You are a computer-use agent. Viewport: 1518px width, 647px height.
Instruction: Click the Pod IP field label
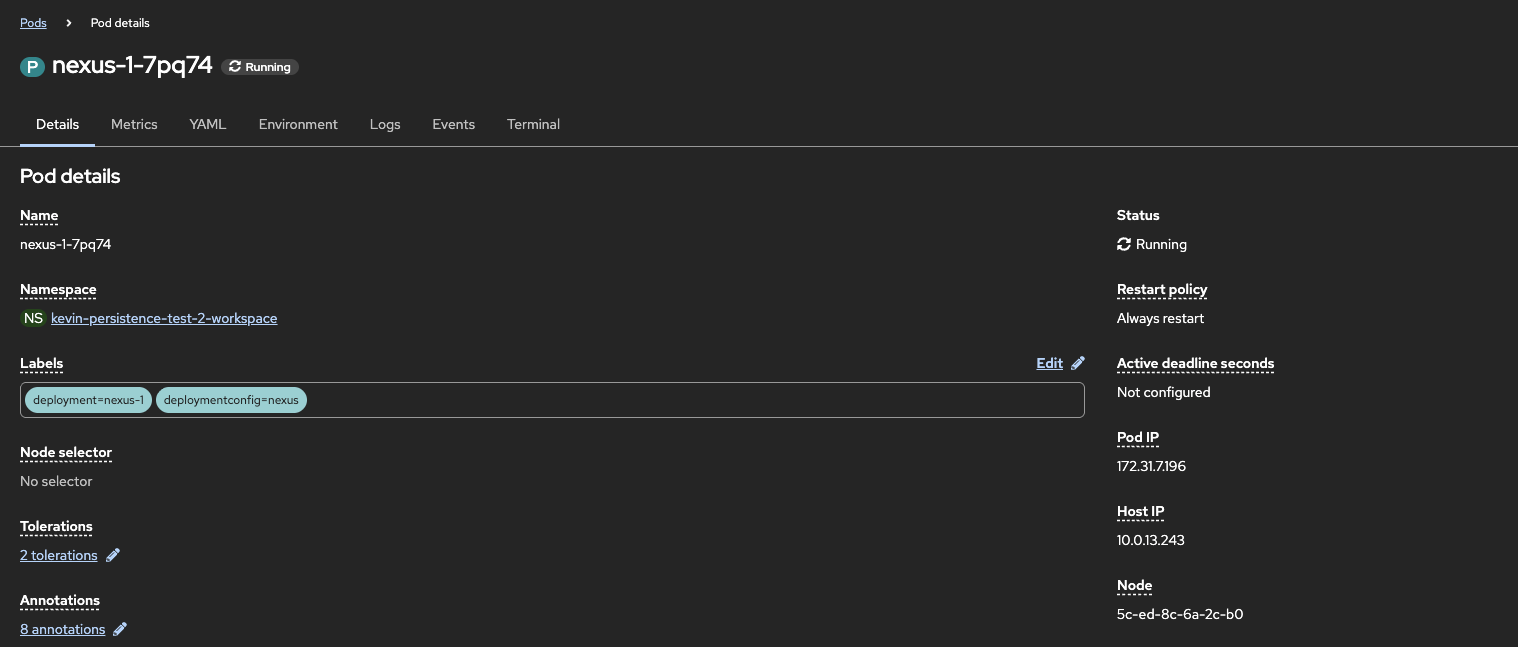(x=1138, y=437)
